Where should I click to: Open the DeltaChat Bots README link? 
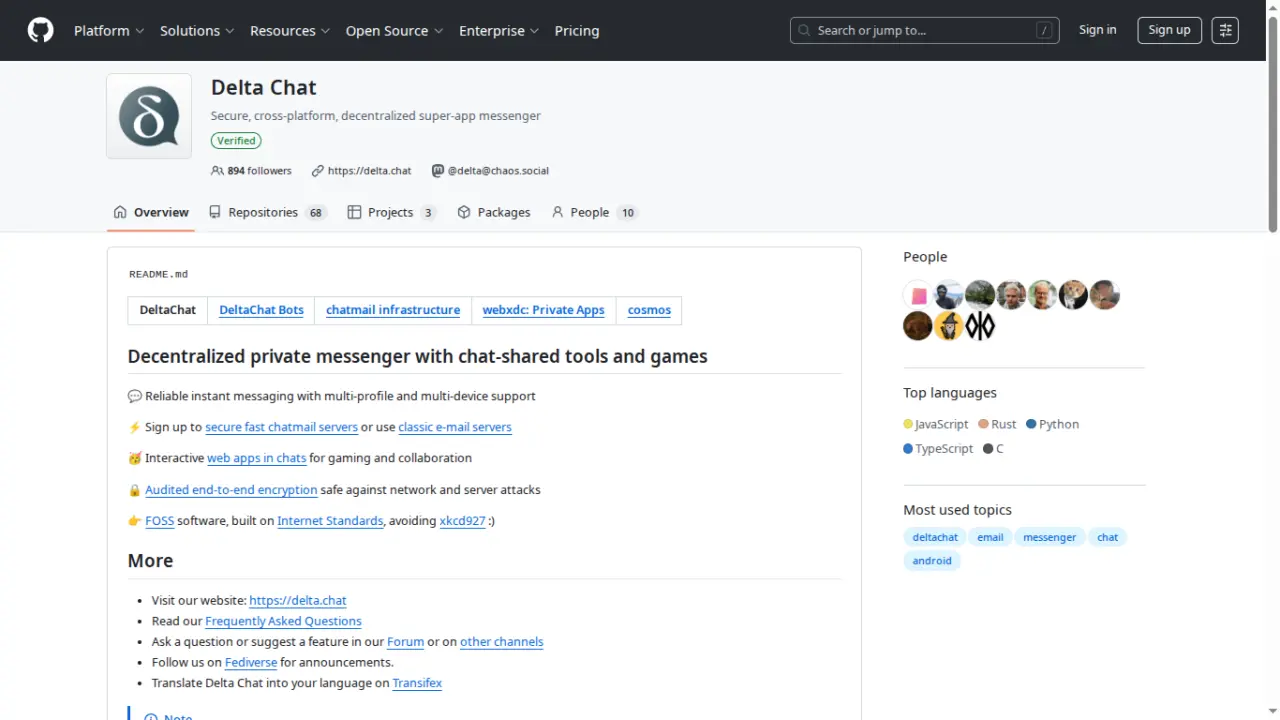[261, 310]
